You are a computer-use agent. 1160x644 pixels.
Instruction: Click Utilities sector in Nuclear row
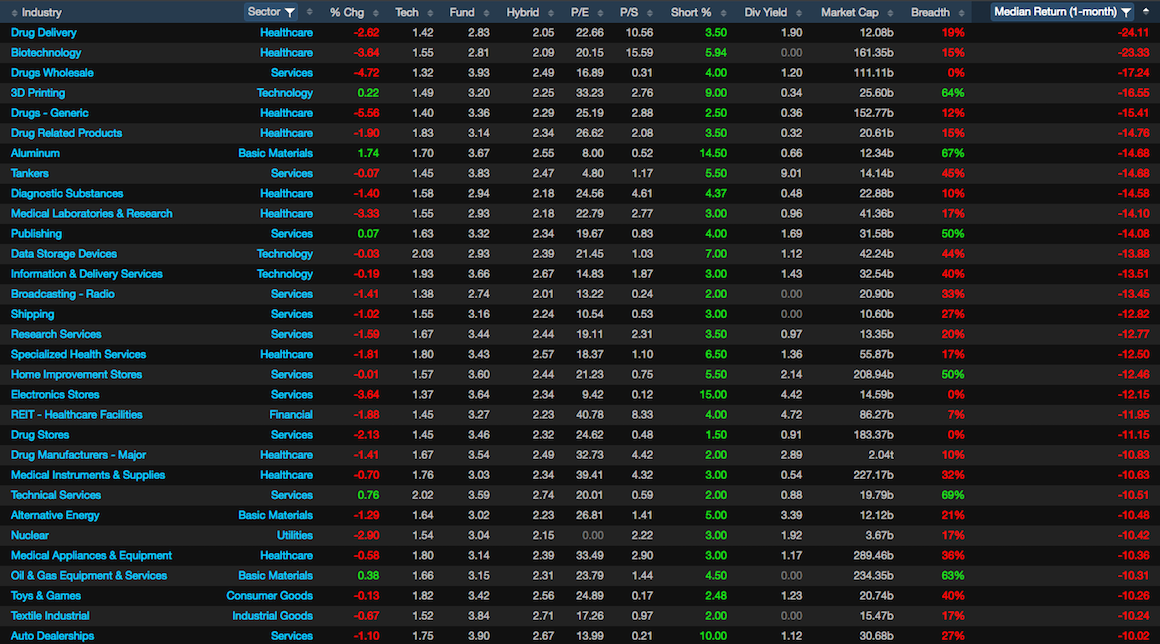click(x=294, y=535)
